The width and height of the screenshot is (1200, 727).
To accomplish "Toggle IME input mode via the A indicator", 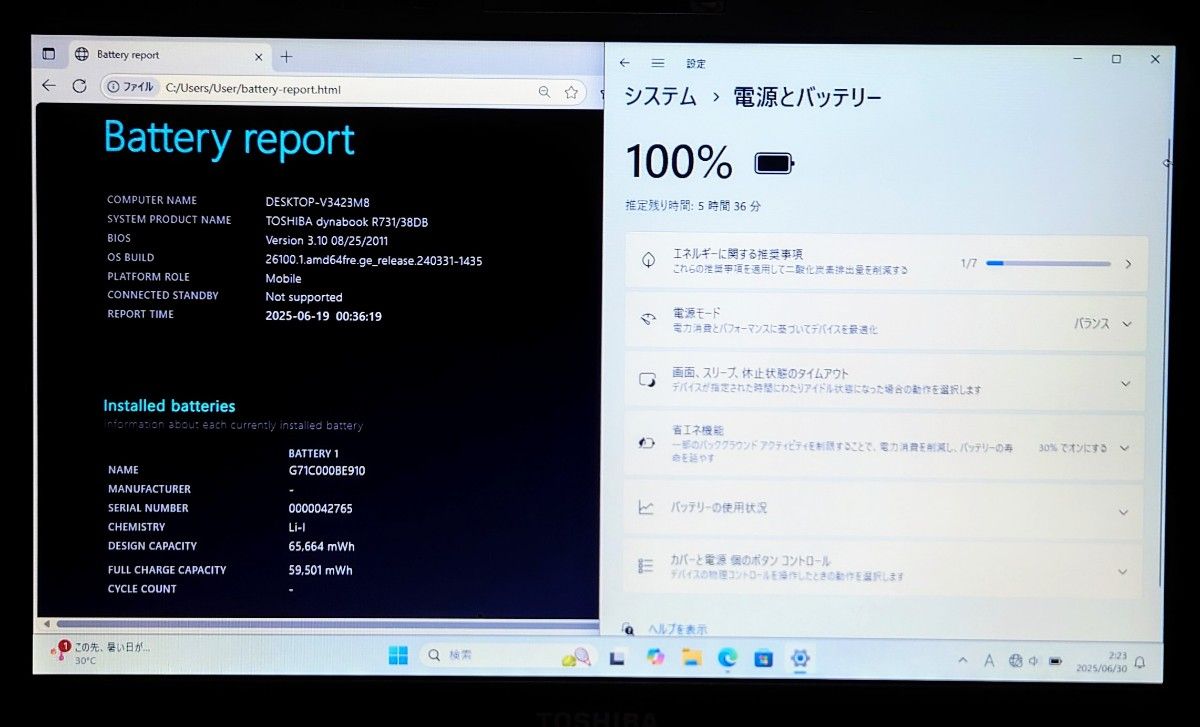I will [x=990, y=661].
